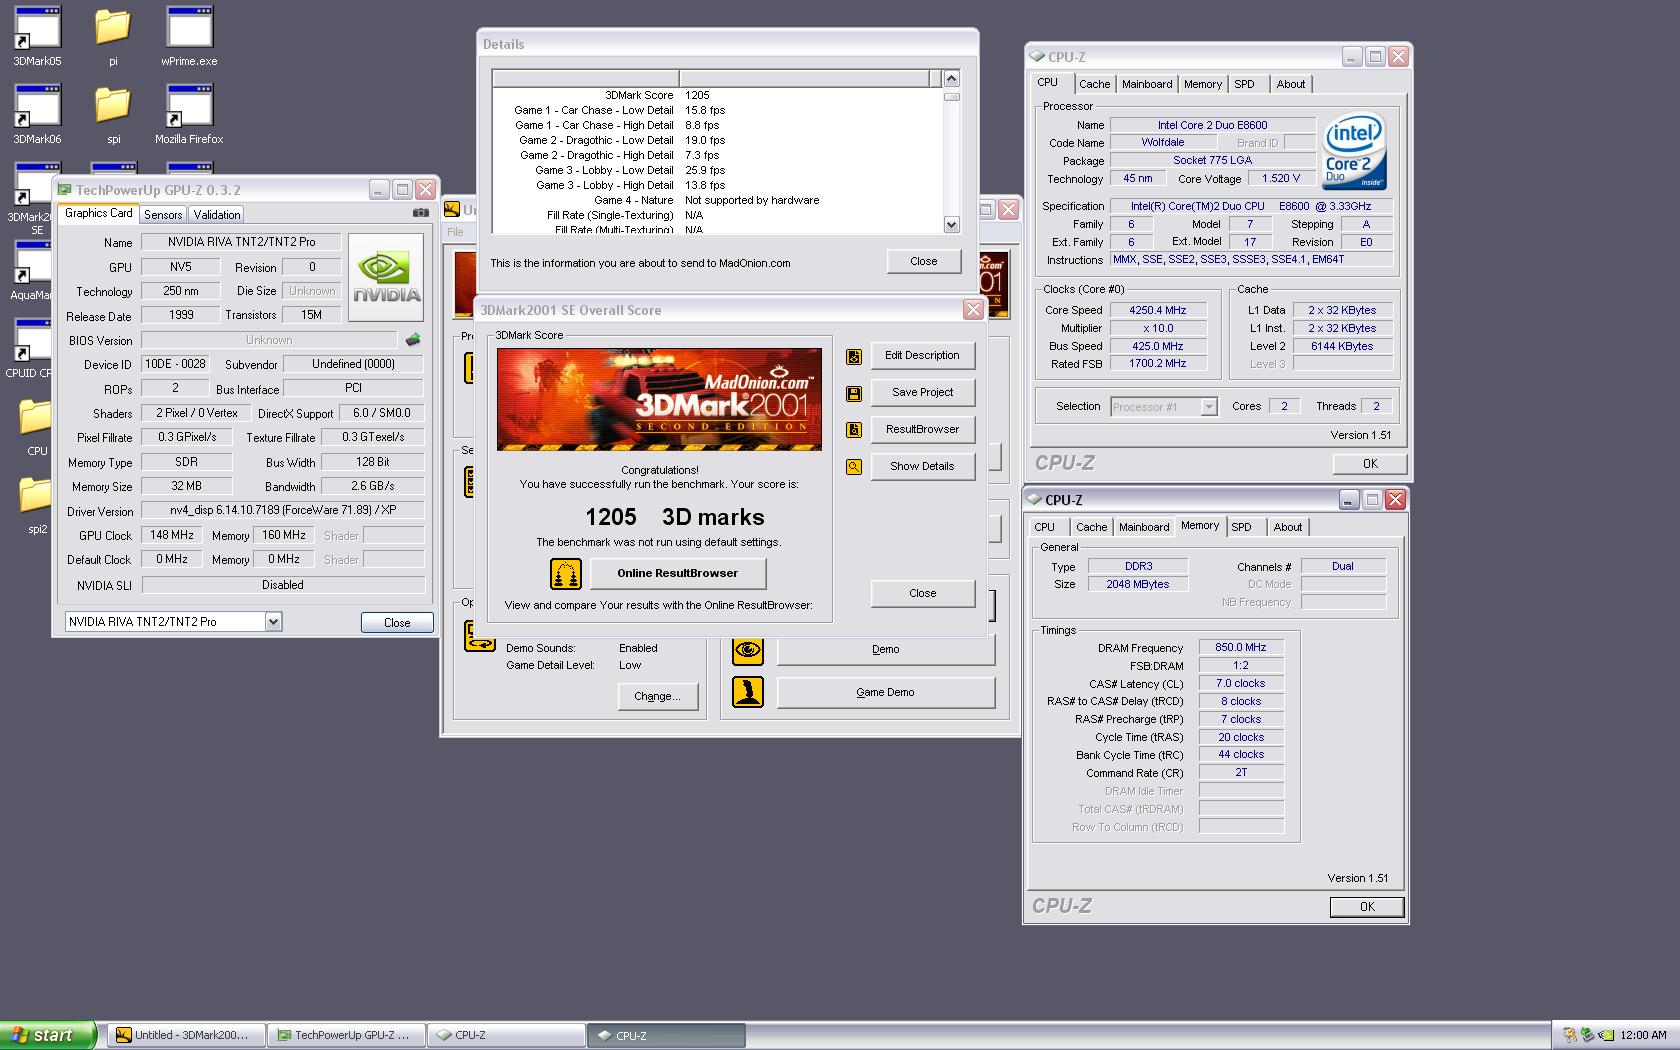The height and width of the screenshot is (1050, 1680).
Task: Click the Online ResultBrowser icon
Action: [566, 574]
